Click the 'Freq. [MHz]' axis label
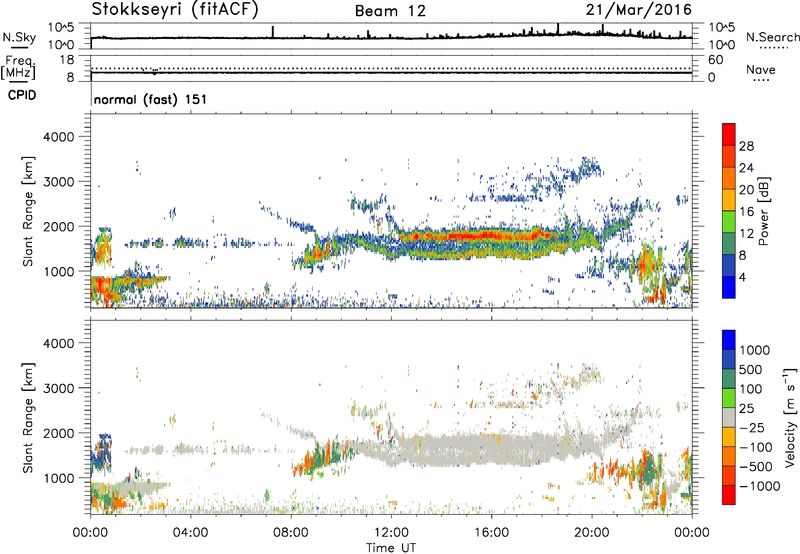The width and height of the screenshot is (800, 554). [x=18, y=67]
